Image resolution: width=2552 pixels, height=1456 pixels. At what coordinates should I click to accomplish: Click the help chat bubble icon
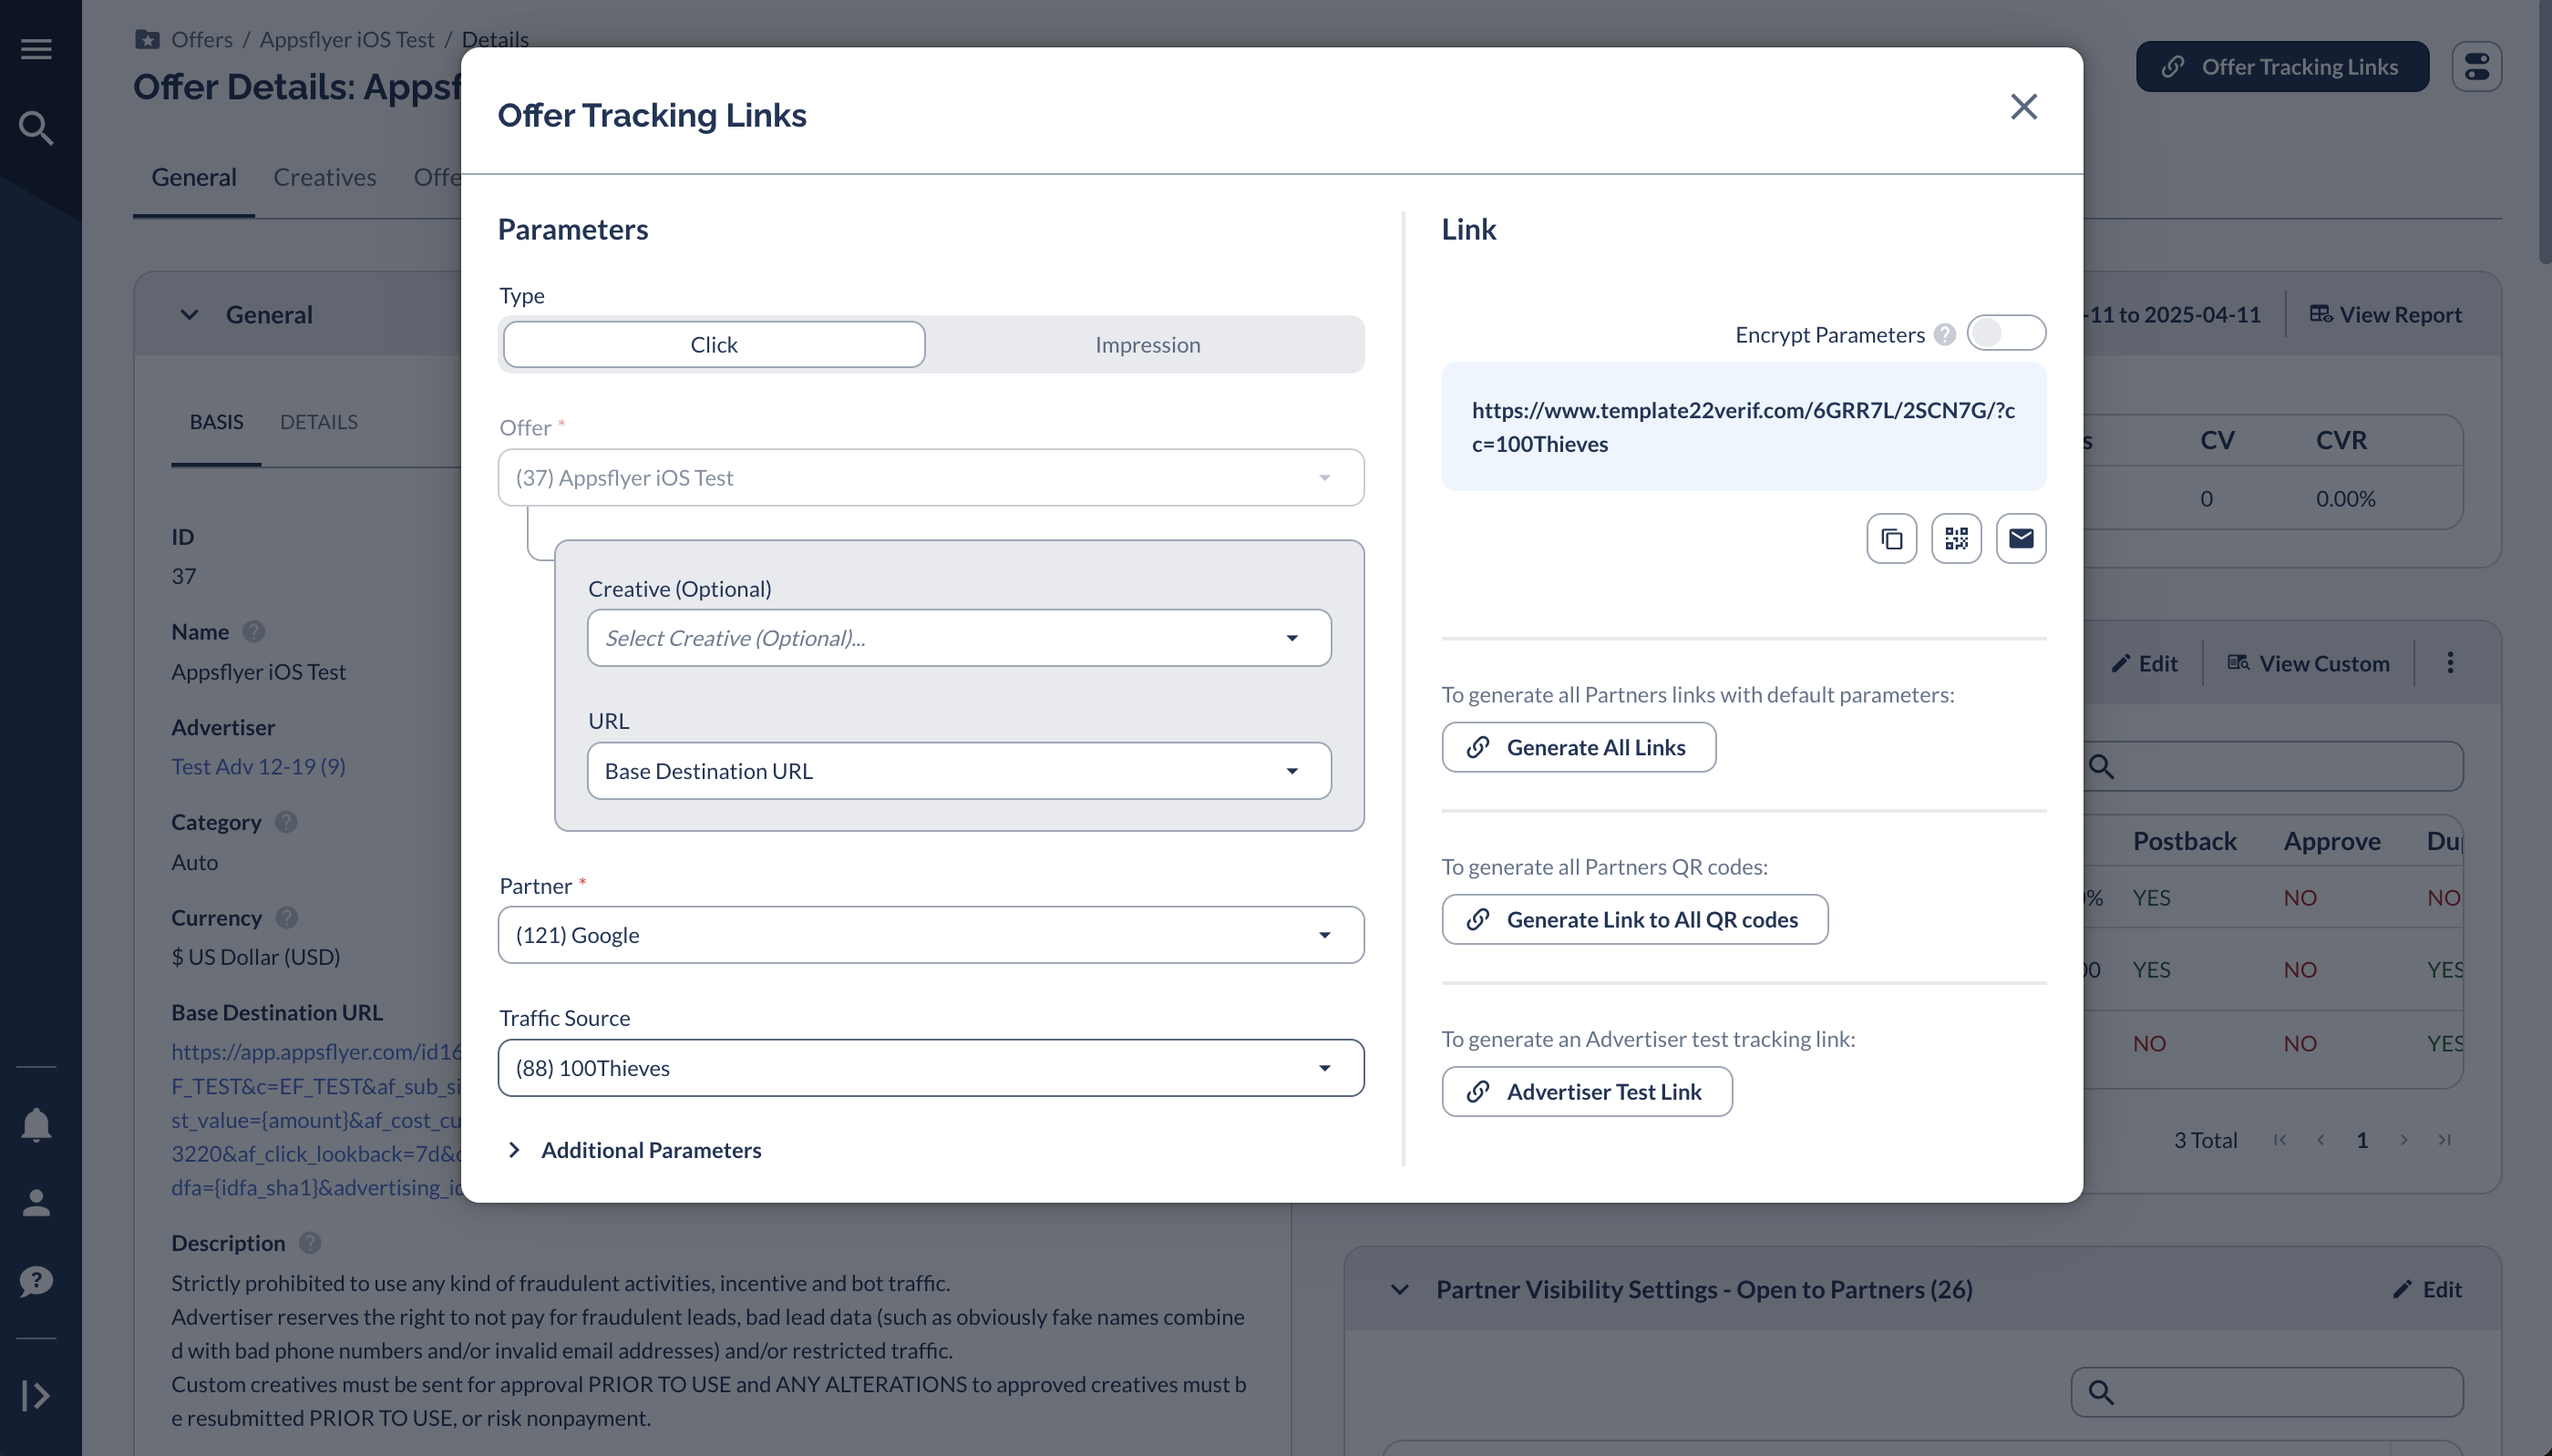point(36,1281)
